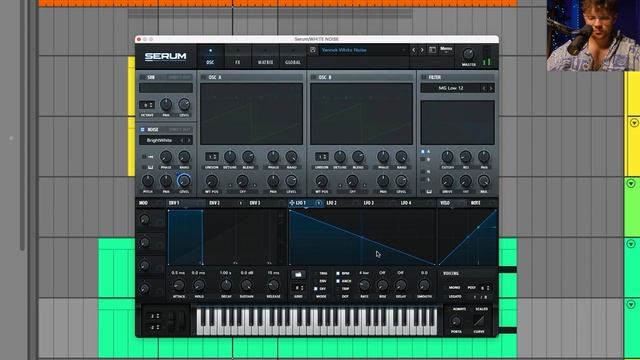Viewport: 640px width, 360px height.
Task: Click the LFO RATE knob
Action: tap(364, 285)
